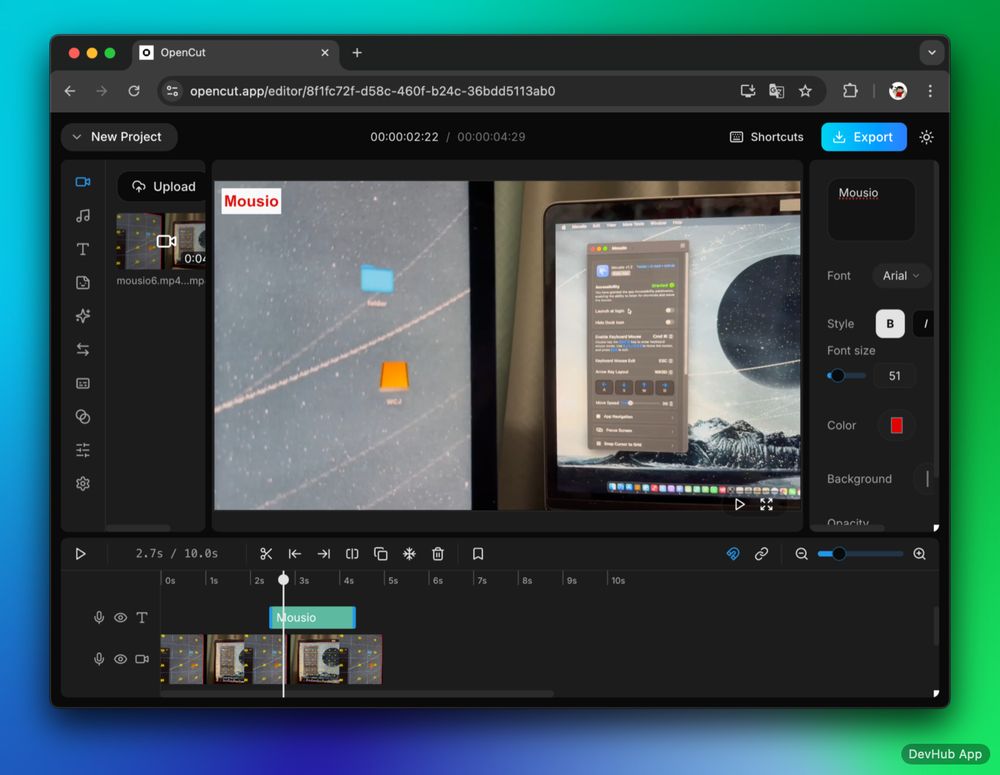1000x775 pixels.
Task: Open the Adjustment sliders tab
Action: coord(83,450)
